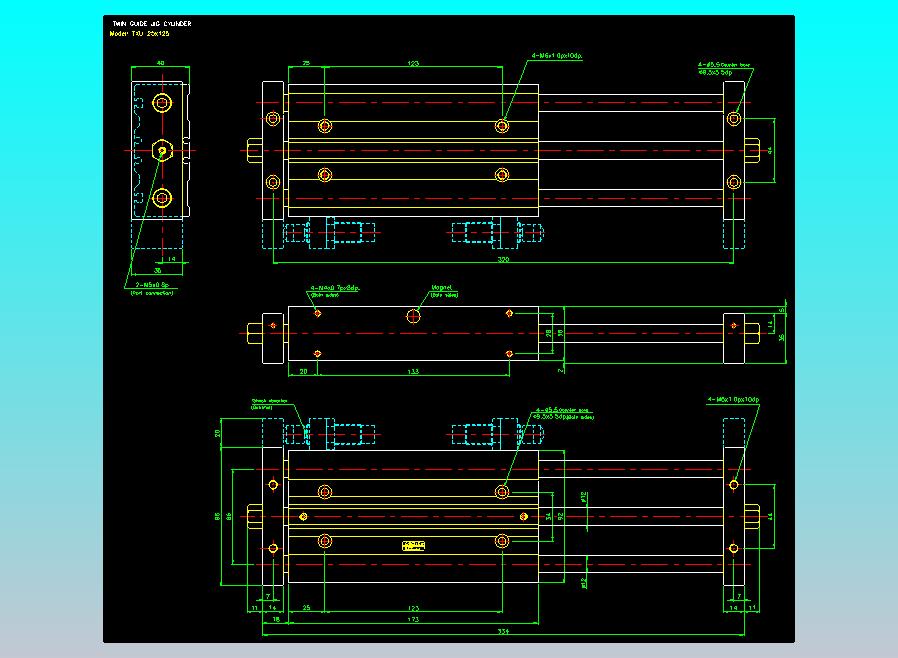The image size is (898, 658).
Task: Select the yellow "Model TXU 25x125" text
Action: coord(139,33)
